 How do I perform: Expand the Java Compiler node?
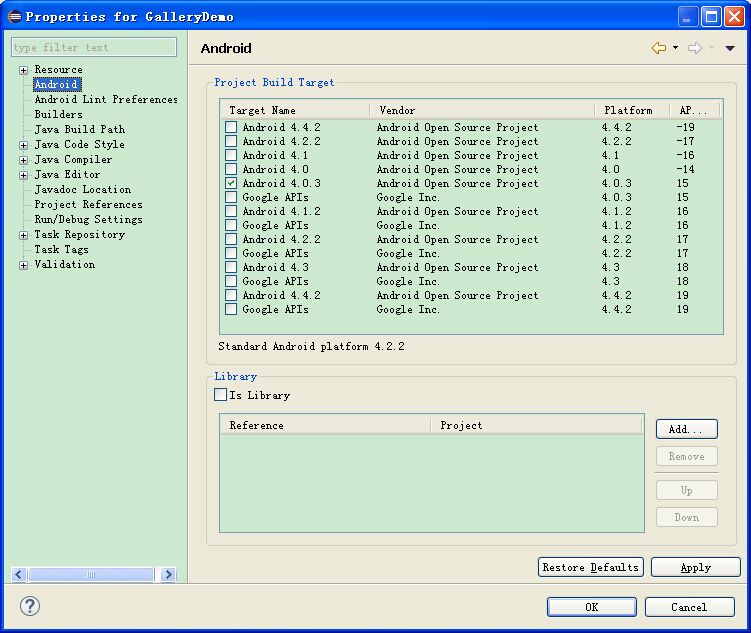point(23,160)
